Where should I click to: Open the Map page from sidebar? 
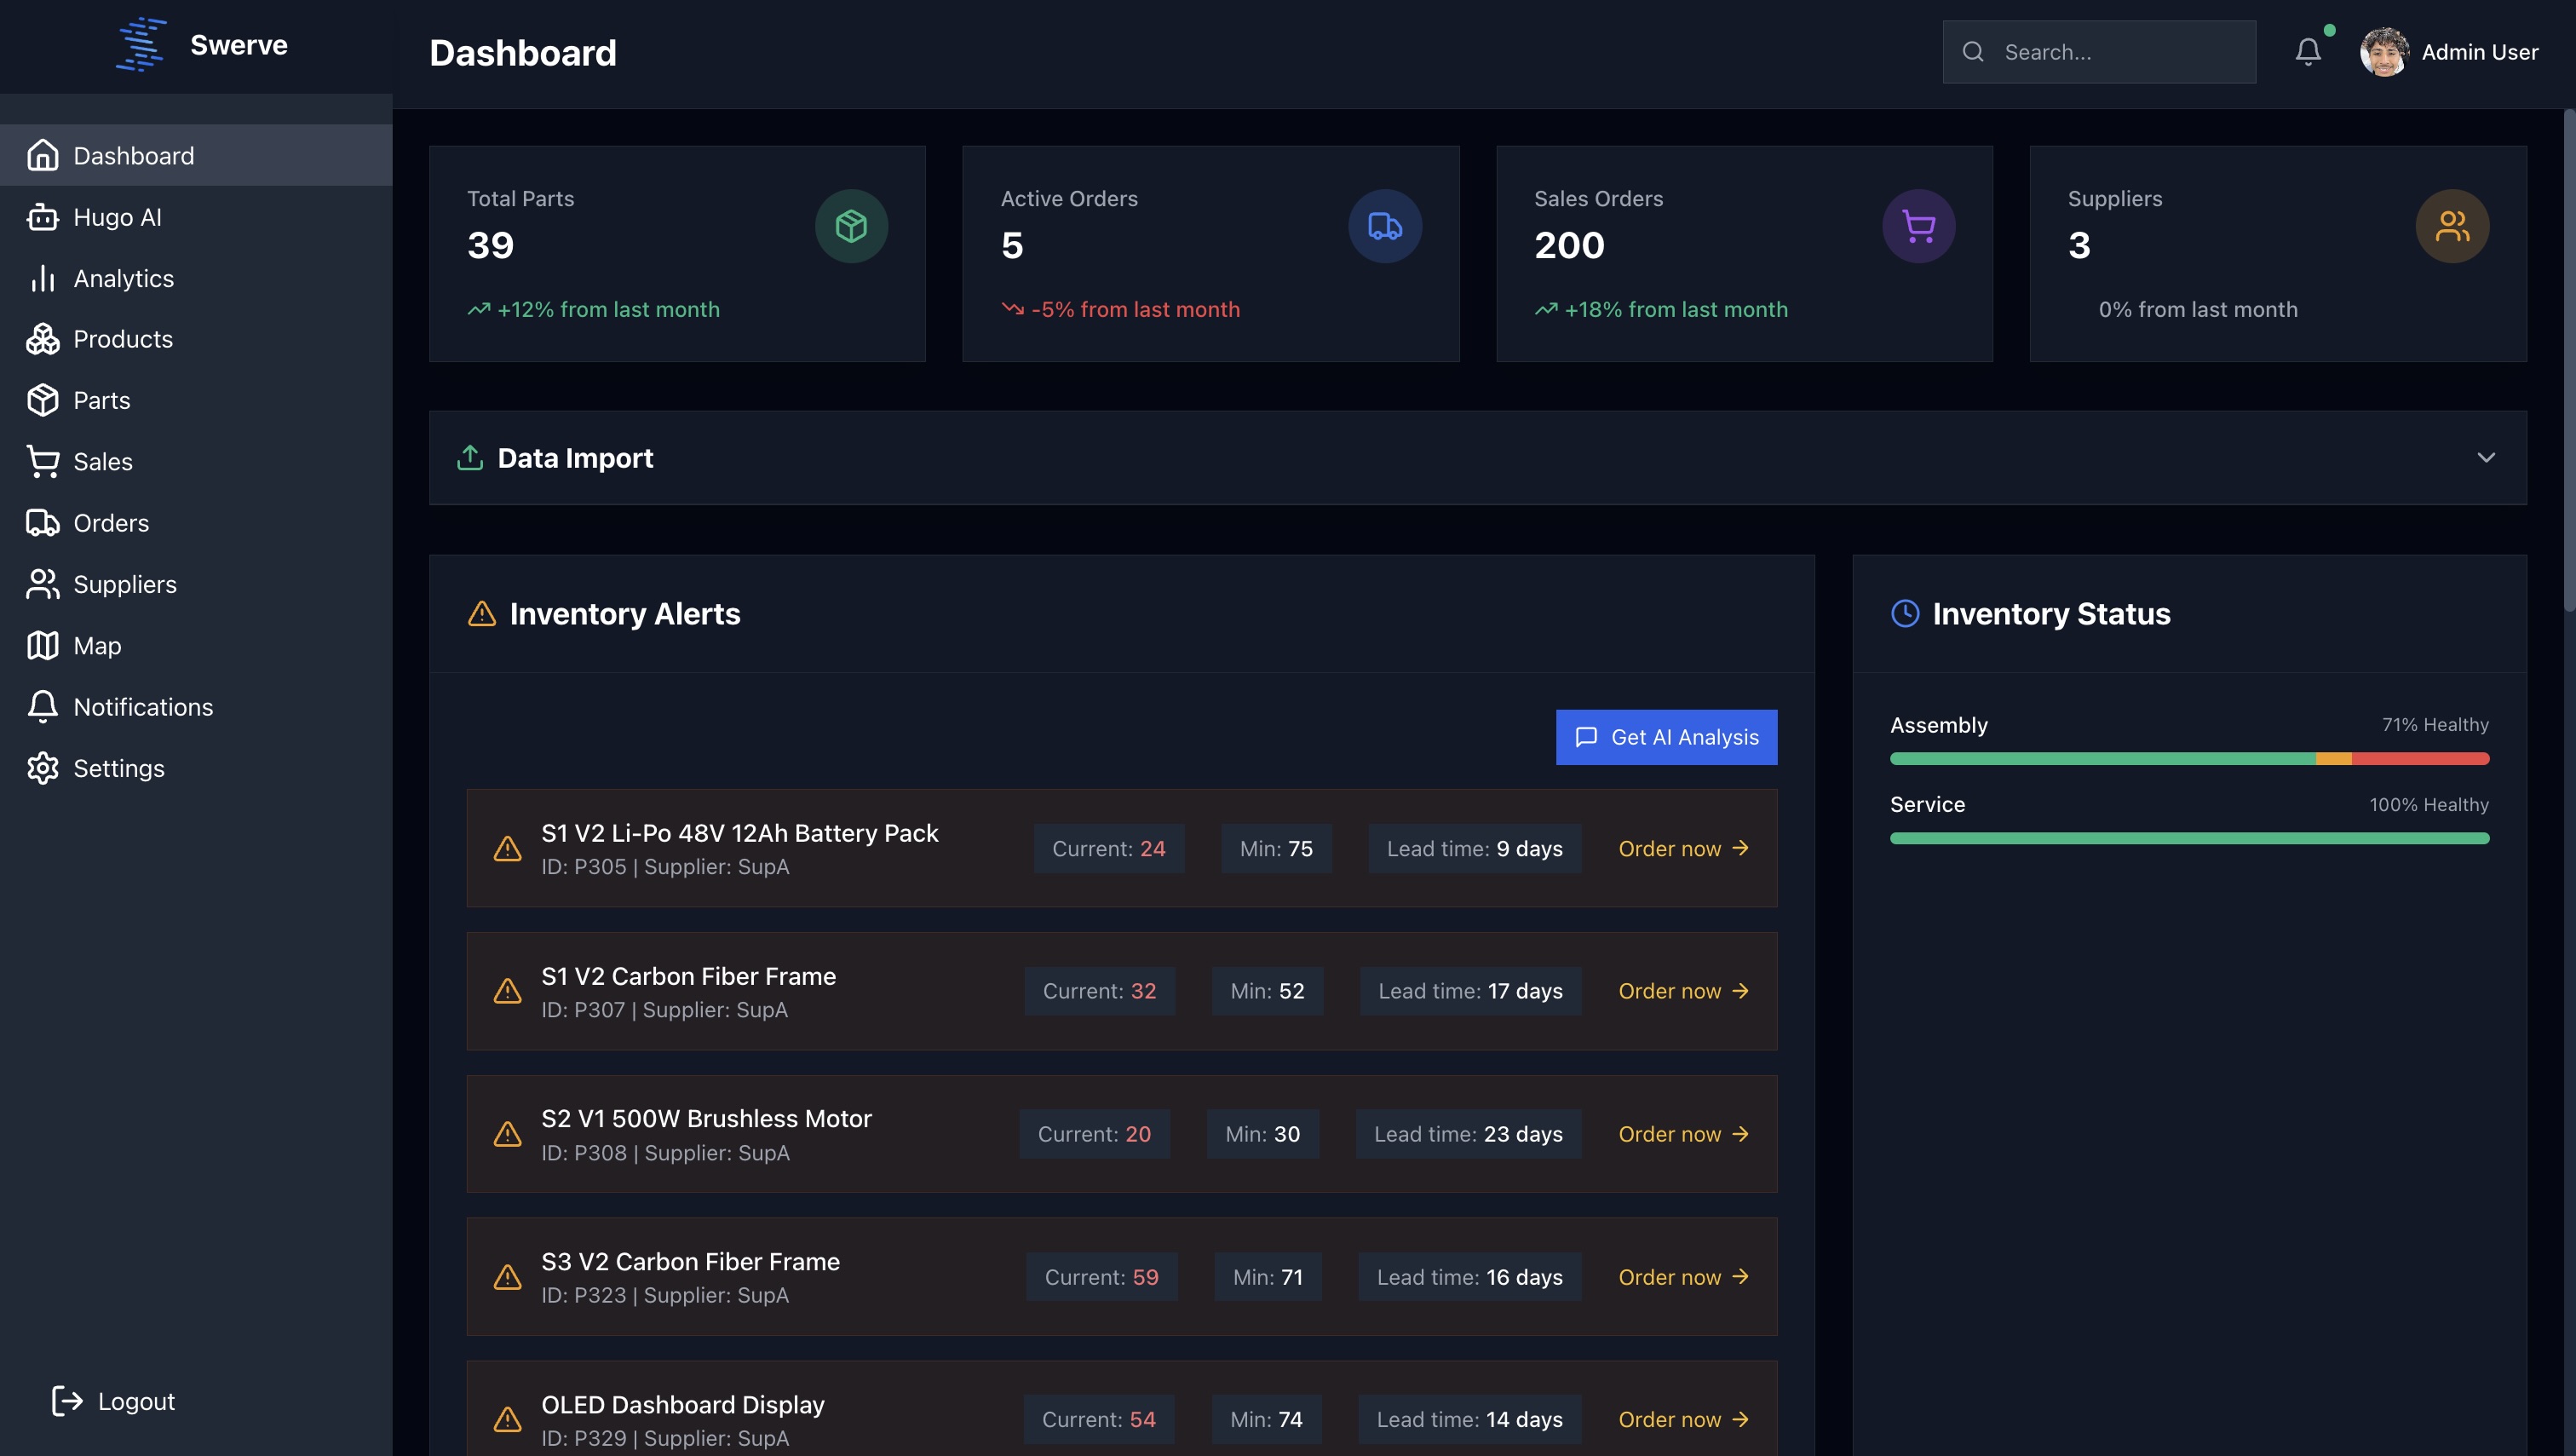(x=97, y=645)
